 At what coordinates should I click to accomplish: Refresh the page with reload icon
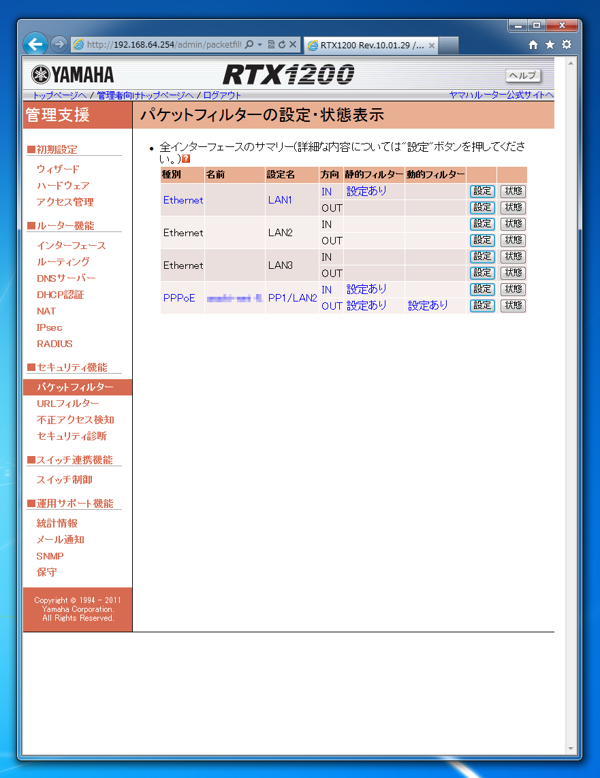[282, 45]
